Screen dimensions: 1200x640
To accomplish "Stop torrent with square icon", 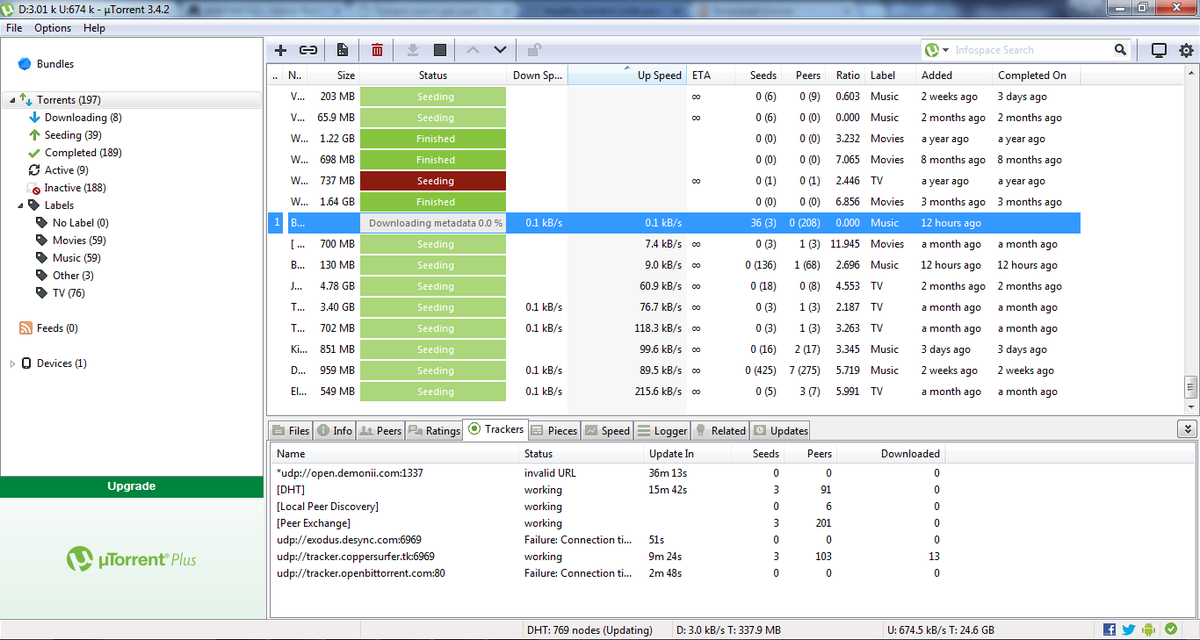I will click(x=440, y=50).
